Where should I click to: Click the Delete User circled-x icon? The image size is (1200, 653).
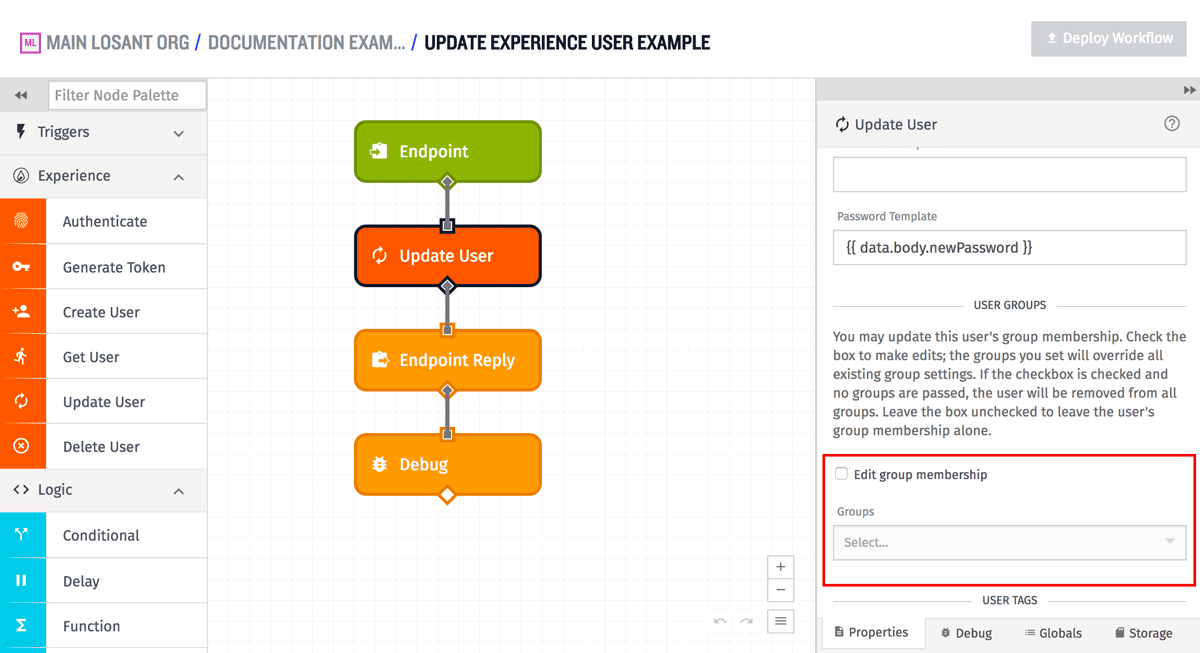[x=22, y=447]
